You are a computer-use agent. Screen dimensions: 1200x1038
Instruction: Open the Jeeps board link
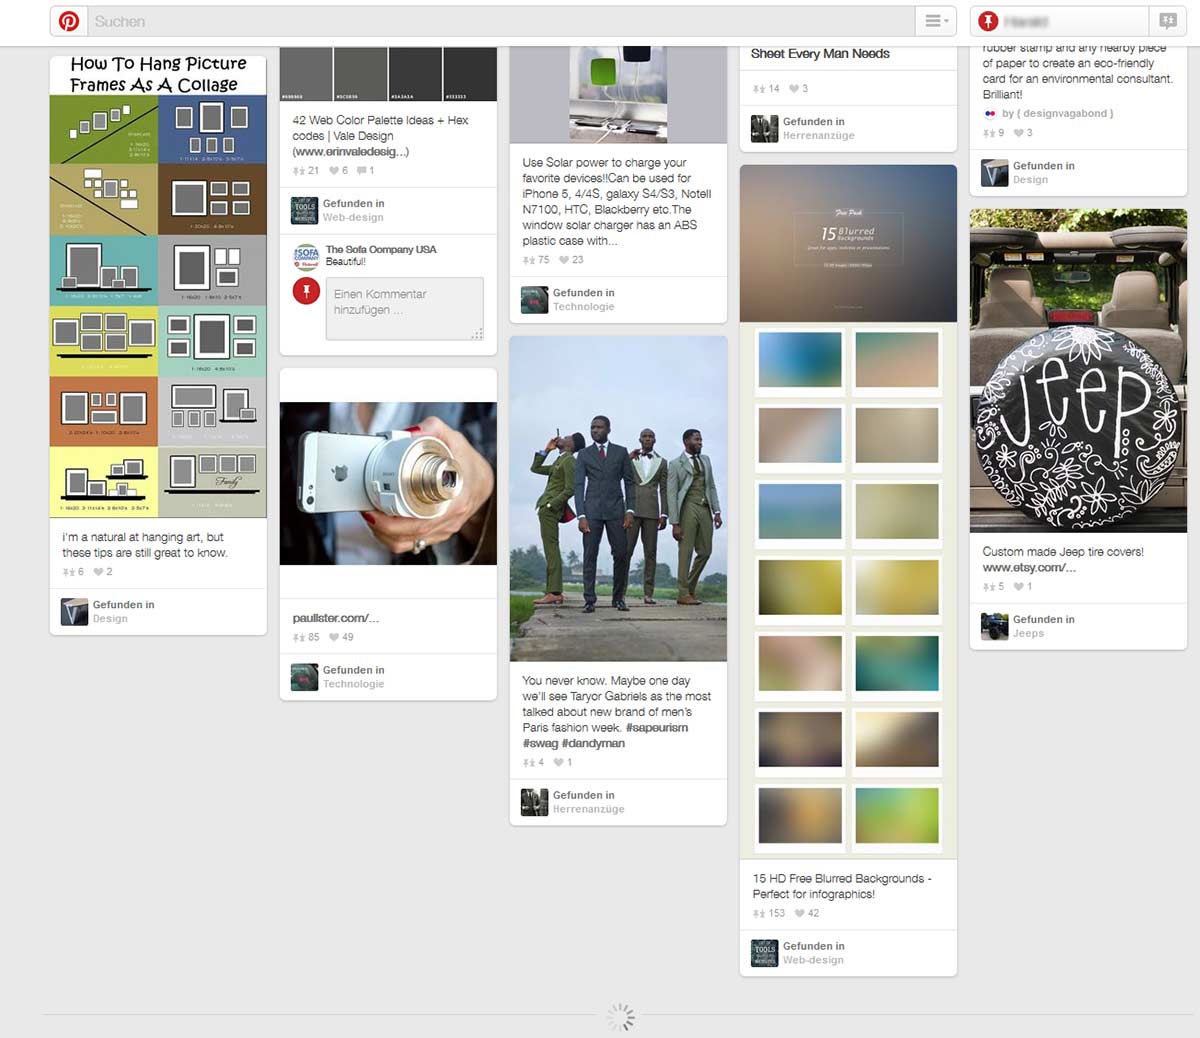click(x=1028, y=633)
